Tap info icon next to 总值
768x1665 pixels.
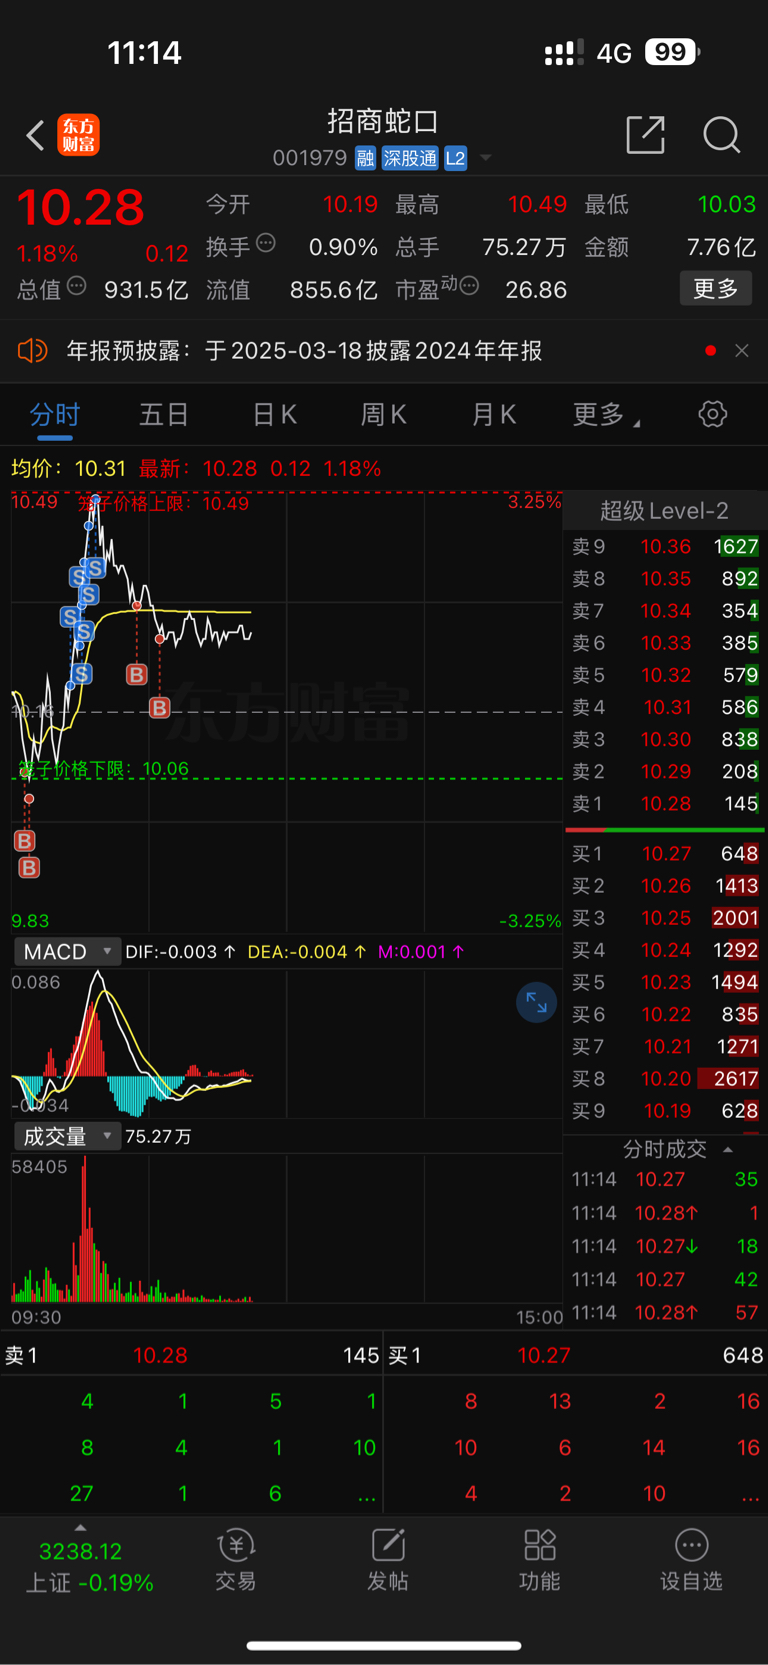point(76,286)
